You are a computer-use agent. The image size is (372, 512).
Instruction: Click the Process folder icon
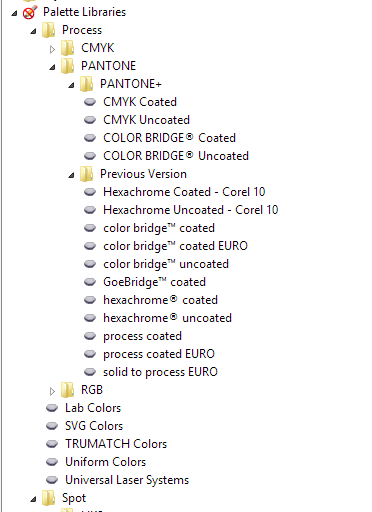pyautogui.click(x=49, y=30)
